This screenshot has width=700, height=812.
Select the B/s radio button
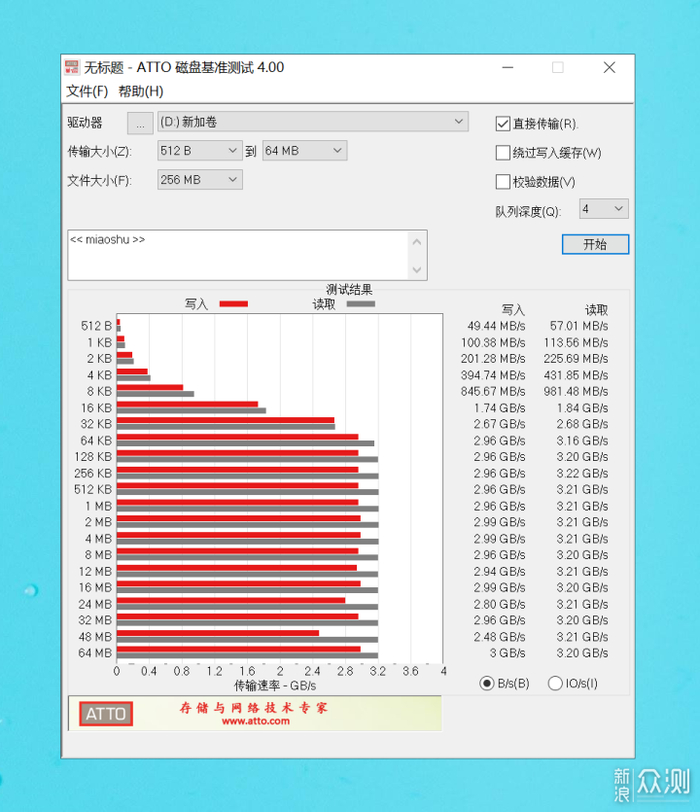coord(487,683)
